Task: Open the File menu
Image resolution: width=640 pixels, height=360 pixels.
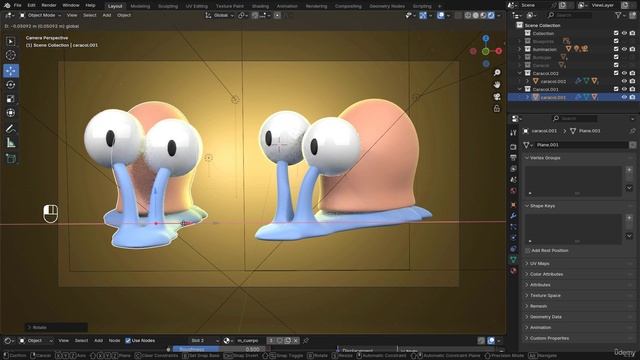Action: click(x=18, y=5)
